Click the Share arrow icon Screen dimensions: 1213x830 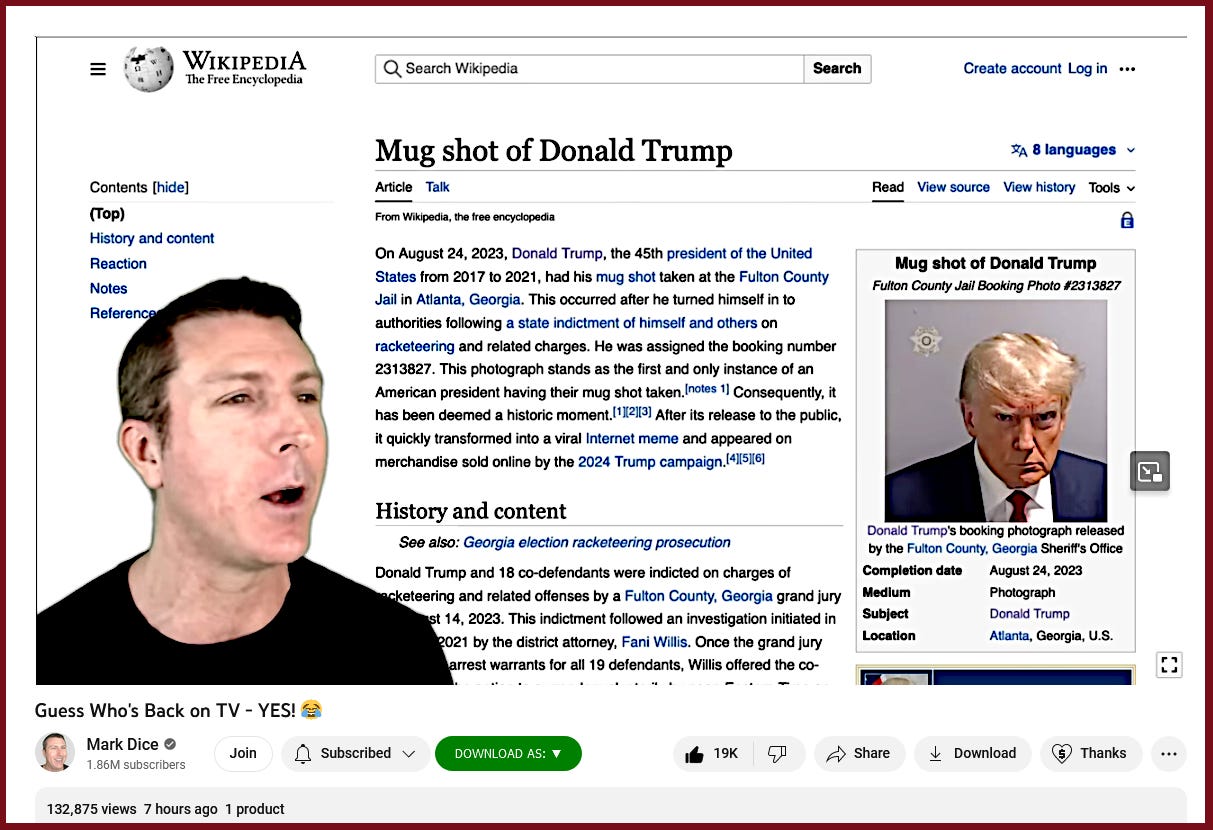point(835,754)
